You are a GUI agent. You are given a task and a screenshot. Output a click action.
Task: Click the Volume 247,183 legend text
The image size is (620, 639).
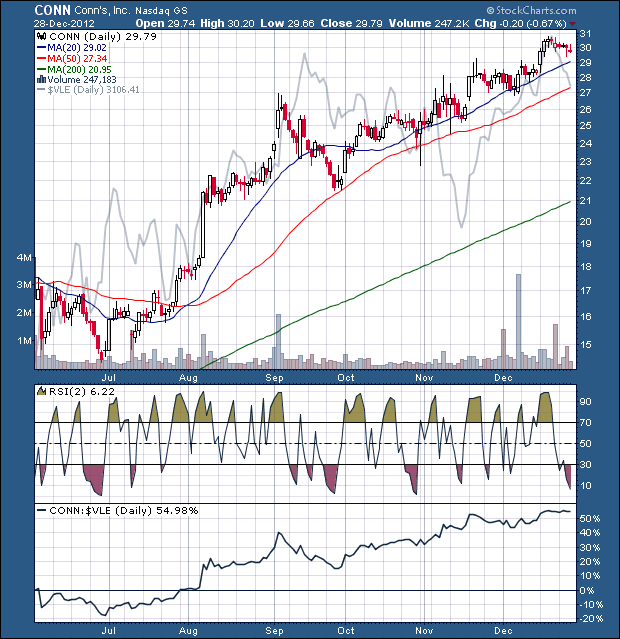click(x=82, y=79)
